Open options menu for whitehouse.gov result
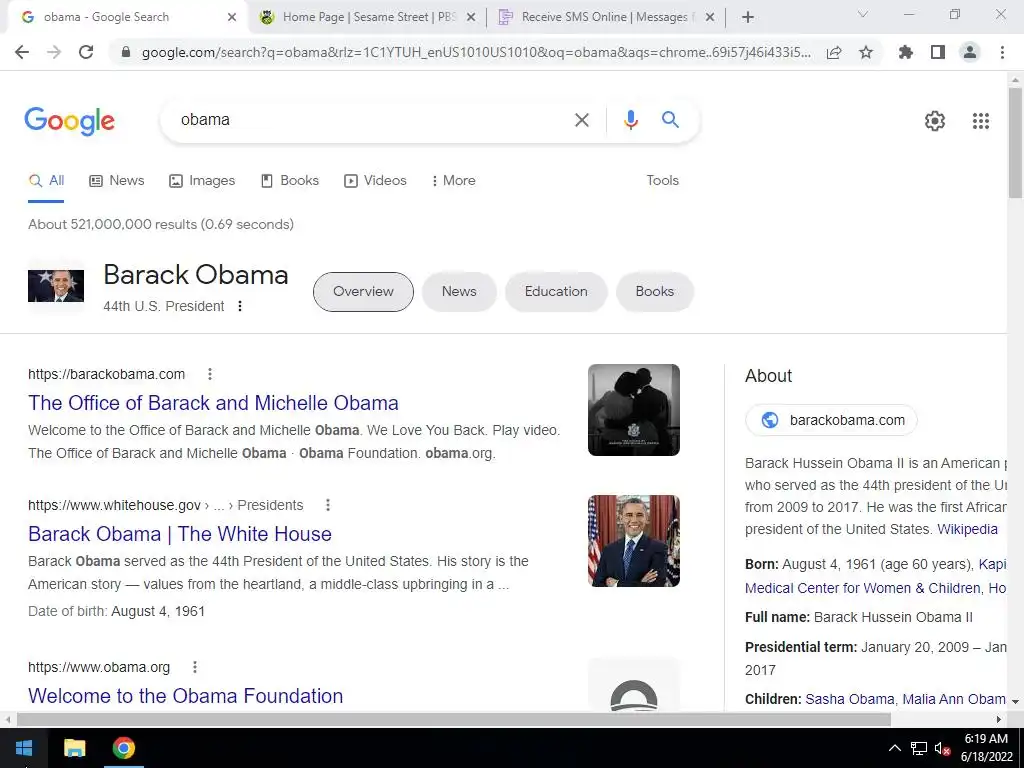1024x768 pixels. pos(328,505)
